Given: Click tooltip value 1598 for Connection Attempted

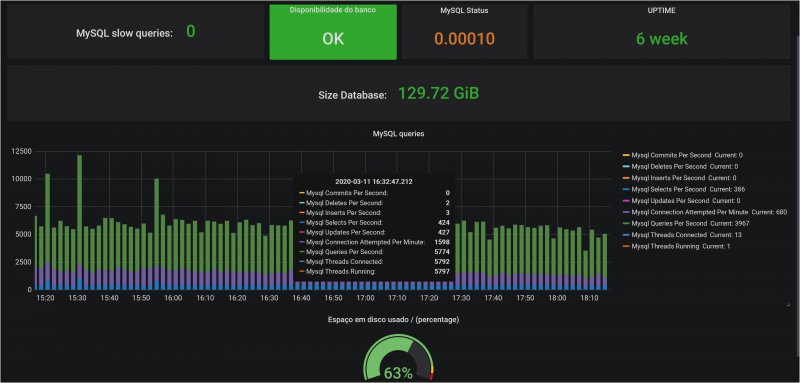Looking at the screenshot, I should point(442,242).
